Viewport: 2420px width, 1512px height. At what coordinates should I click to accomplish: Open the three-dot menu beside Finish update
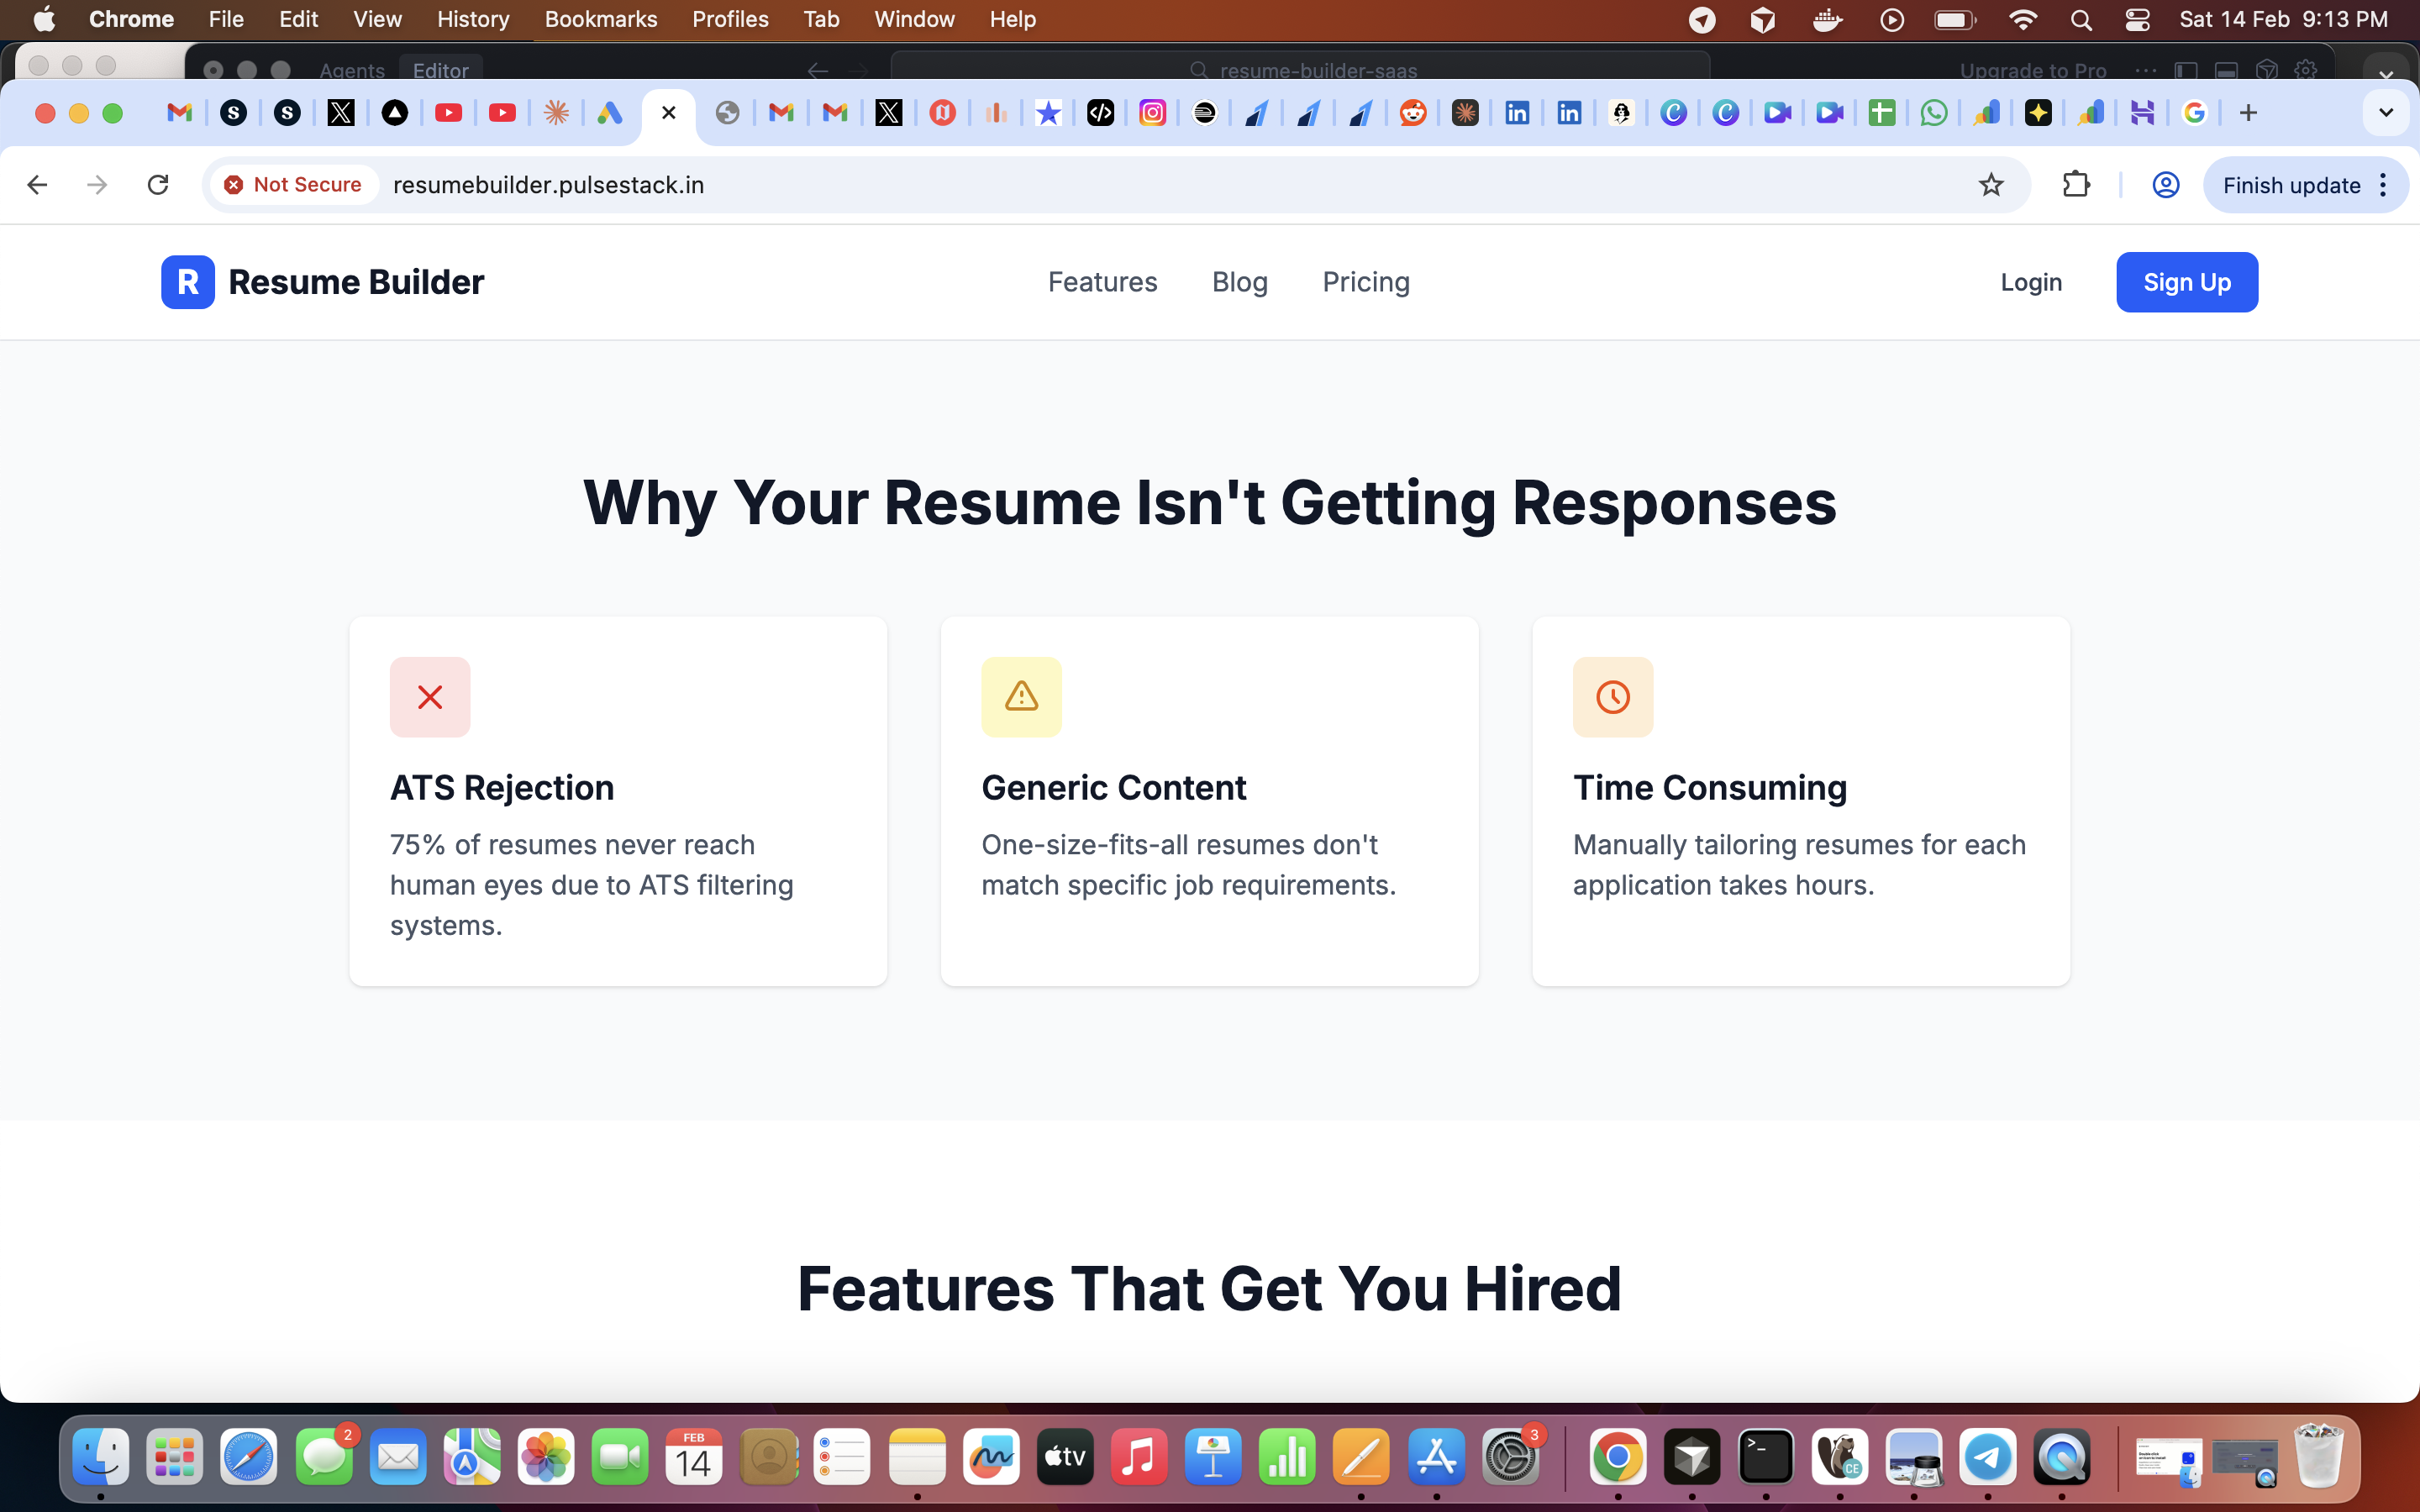[2383, 184]
